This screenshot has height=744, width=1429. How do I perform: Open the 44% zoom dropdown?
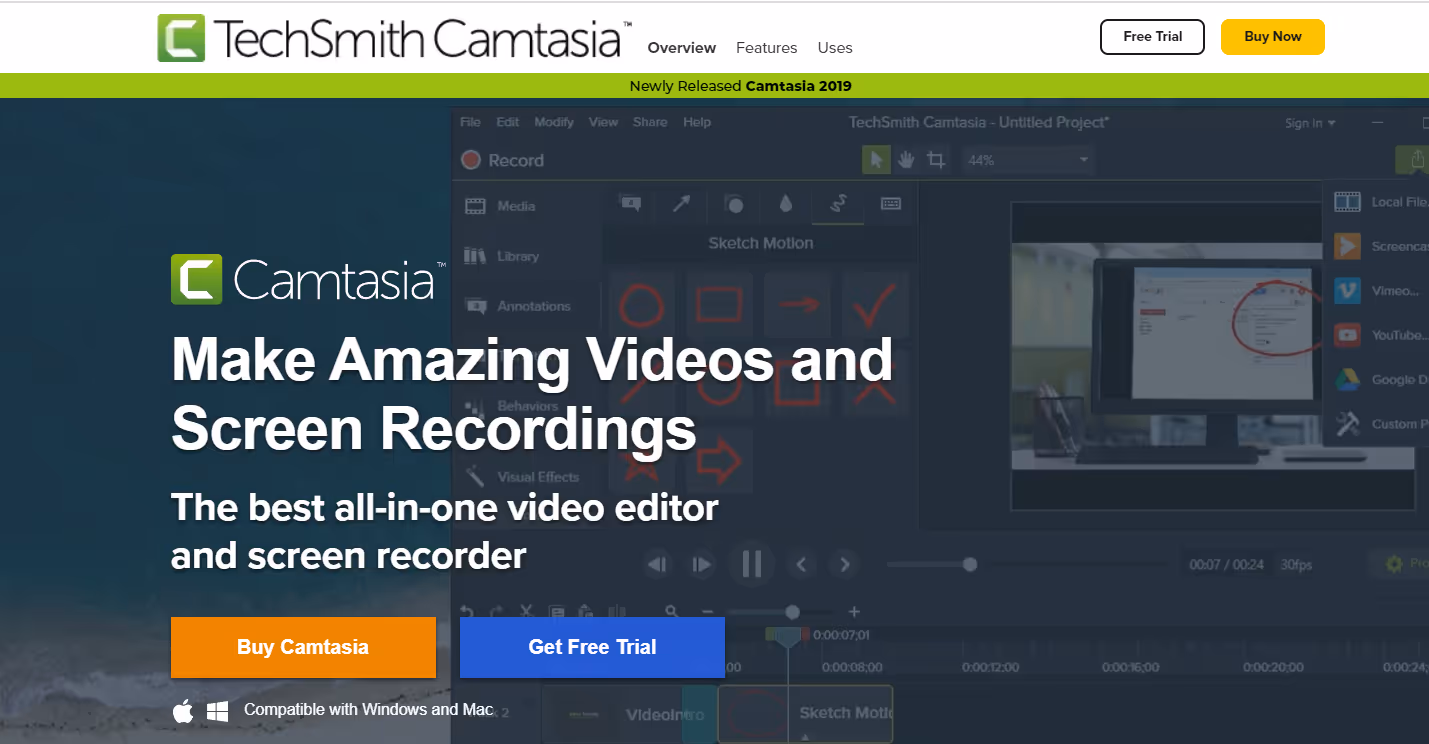click(1028, 160)
